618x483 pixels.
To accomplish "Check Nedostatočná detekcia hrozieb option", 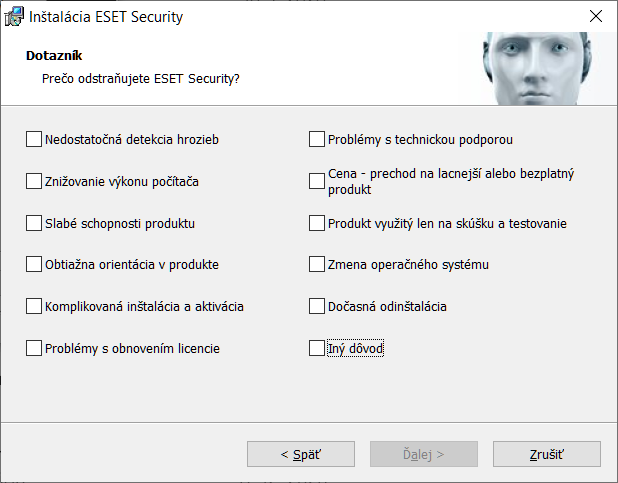I will coord(34,139).
